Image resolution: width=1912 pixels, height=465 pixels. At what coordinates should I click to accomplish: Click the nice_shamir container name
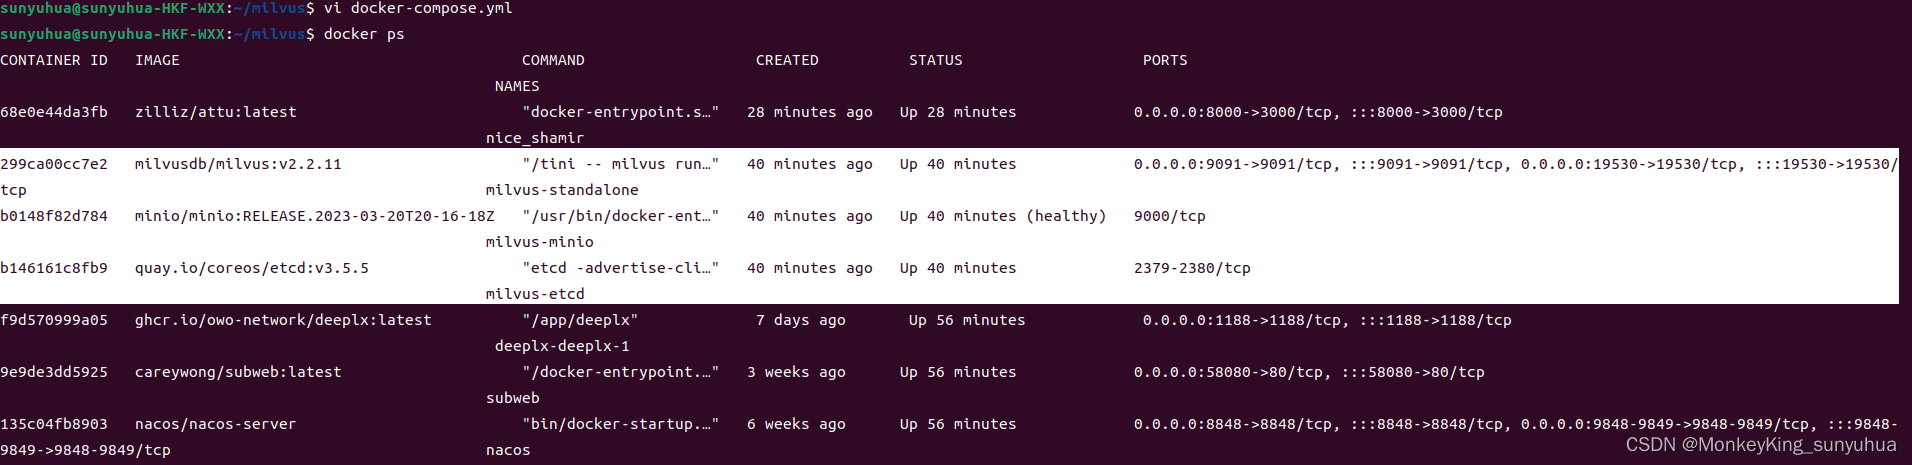click(x=535, y=138)
